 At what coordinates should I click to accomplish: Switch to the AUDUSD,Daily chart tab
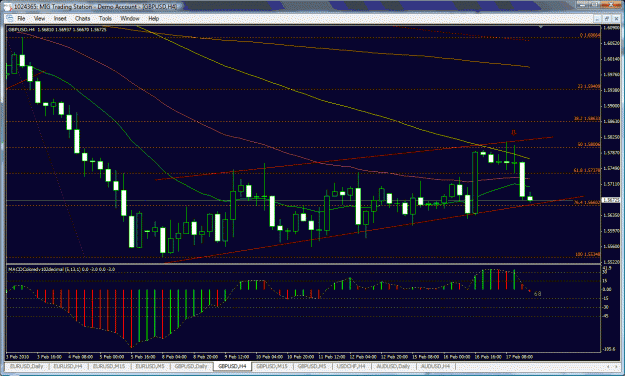pos(393,366)
